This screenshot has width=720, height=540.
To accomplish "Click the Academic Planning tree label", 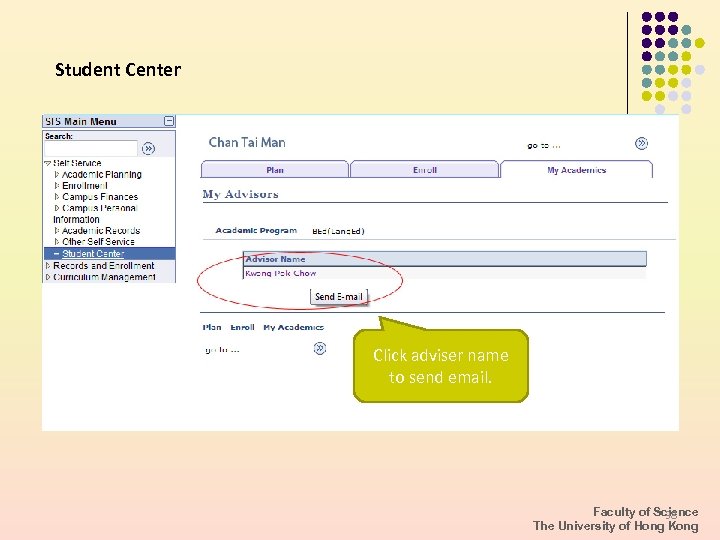I will pos(101,174).
